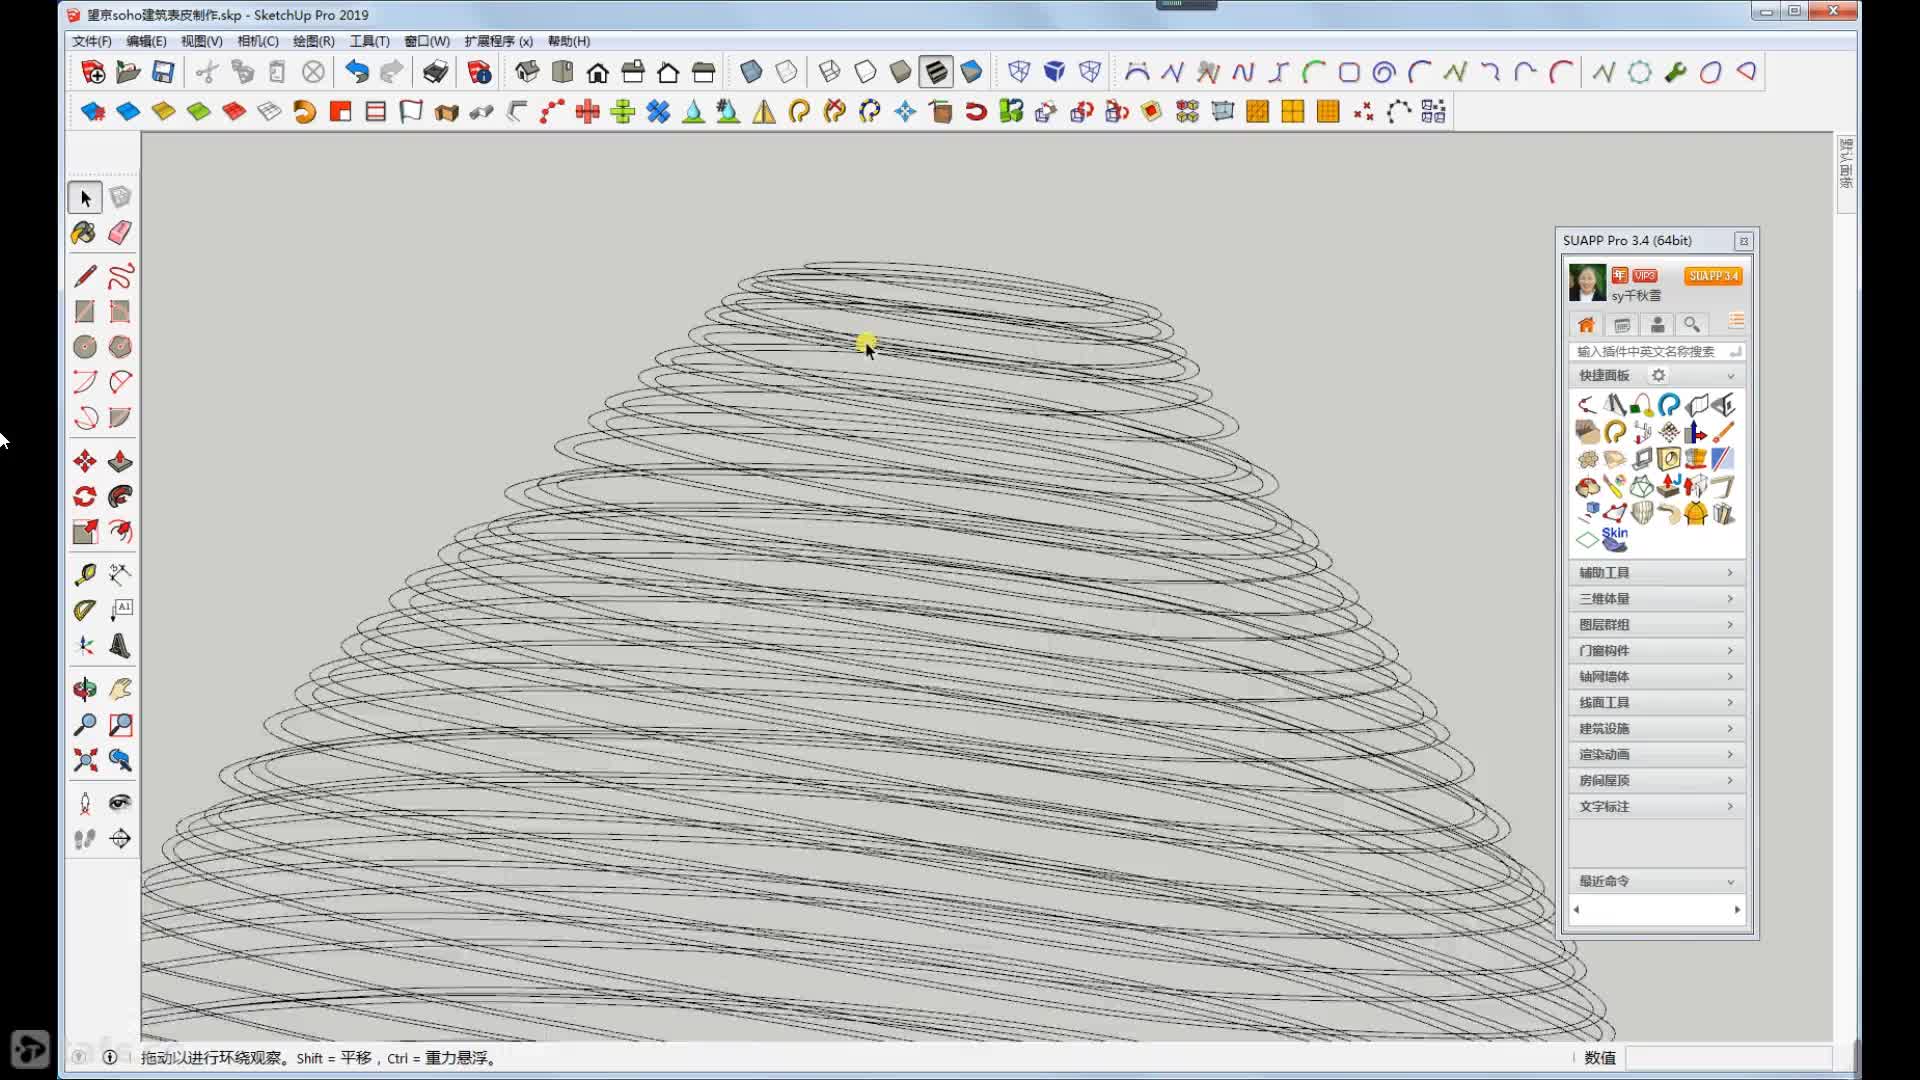Screen dimensions: 1920x1080
Task: Open 绘图(R) menu
Action: click(x=314, y=41)
